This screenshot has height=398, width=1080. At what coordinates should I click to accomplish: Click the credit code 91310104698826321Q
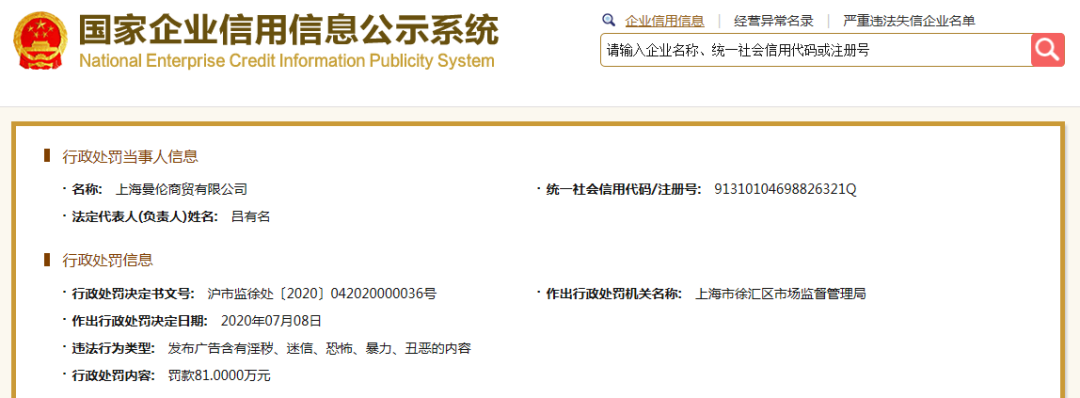(x=786, y=189)
